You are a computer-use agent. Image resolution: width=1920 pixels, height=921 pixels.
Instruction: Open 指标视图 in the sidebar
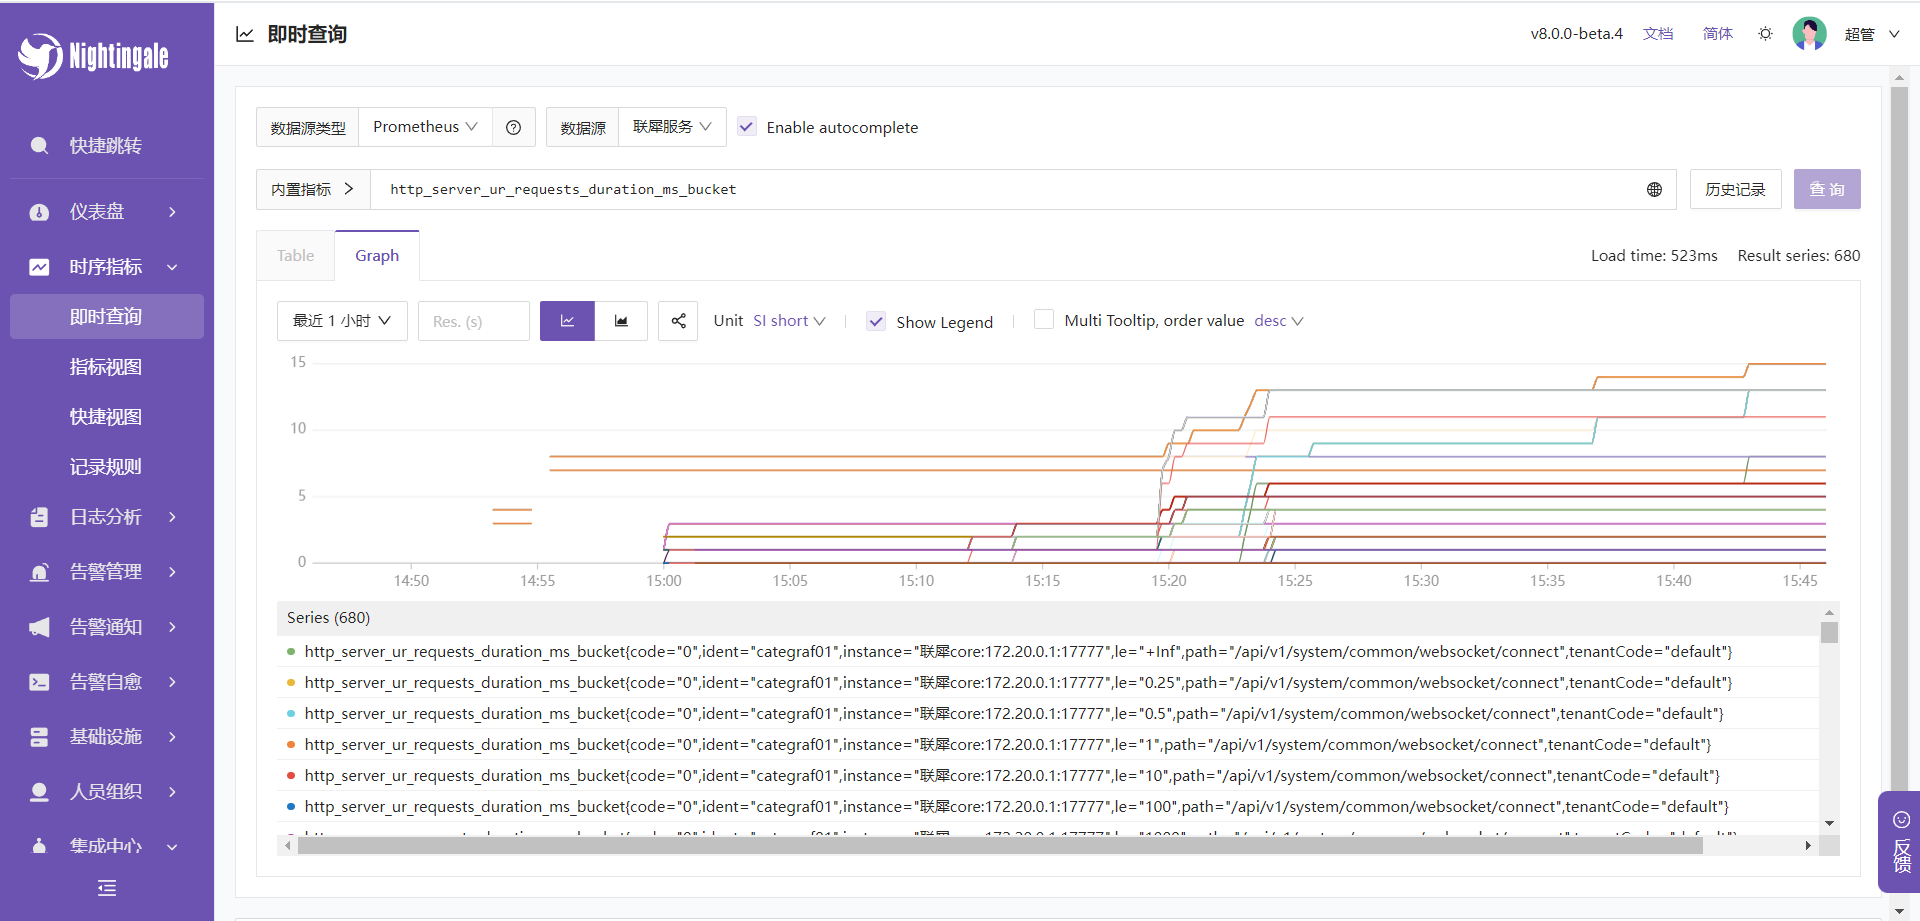click(x=106, y=367)
